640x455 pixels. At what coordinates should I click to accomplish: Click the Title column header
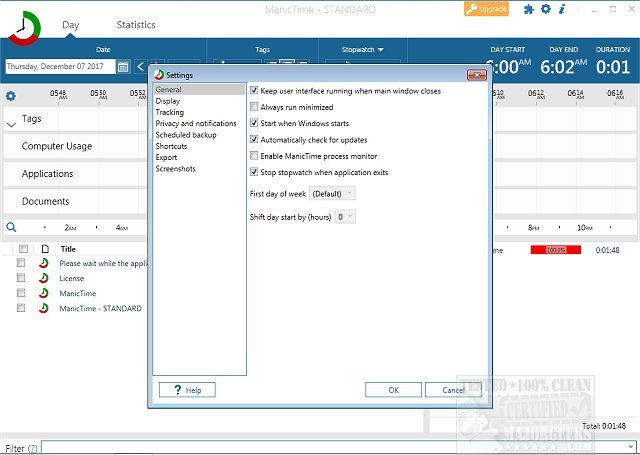[x=68, y=249]
